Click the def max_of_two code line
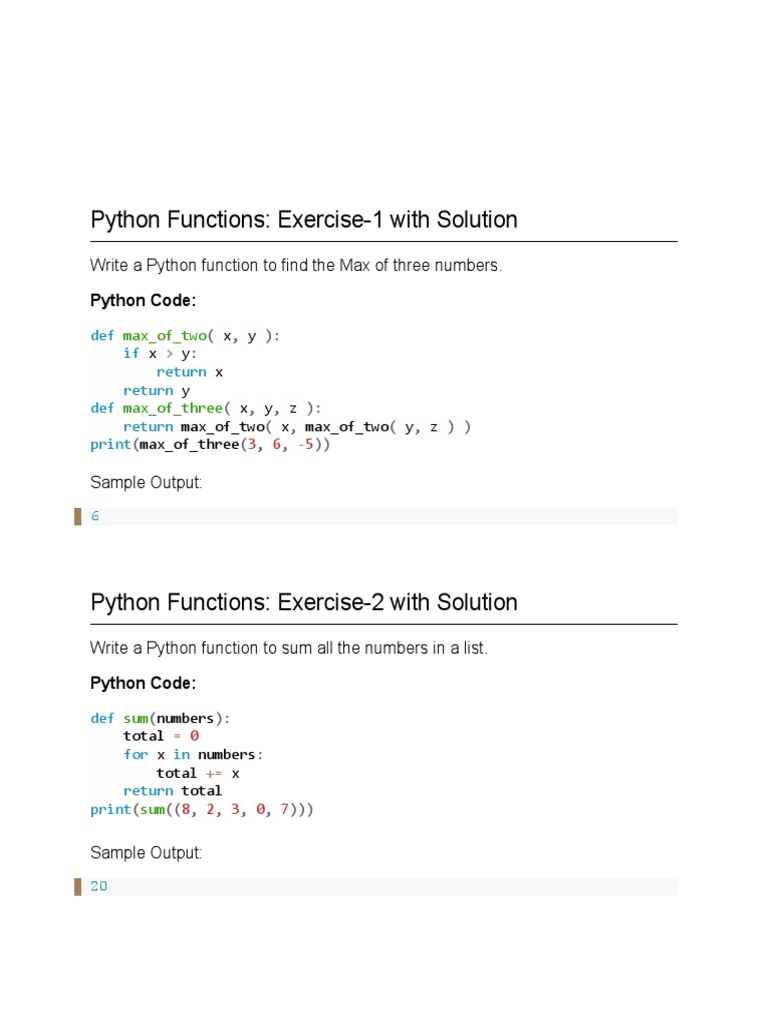Image resolution: width=768 pixels, height=1024 pixels. [x=186, y=336]
